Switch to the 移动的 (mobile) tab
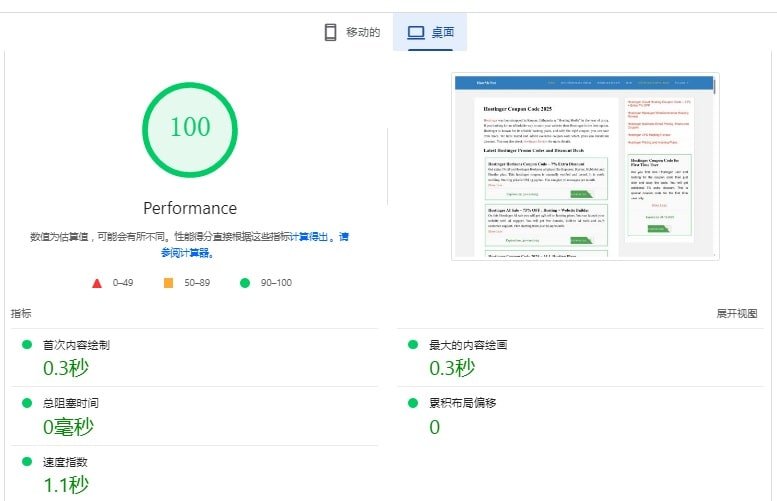 pos(362,32)
